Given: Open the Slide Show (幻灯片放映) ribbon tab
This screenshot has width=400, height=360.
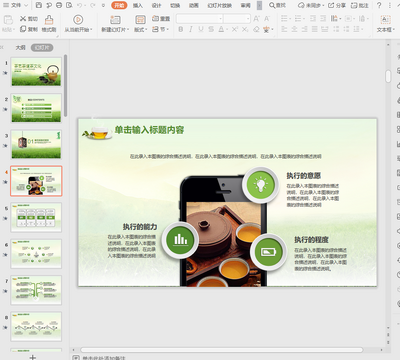Looking at the screenshot, I should pos(220,5).
